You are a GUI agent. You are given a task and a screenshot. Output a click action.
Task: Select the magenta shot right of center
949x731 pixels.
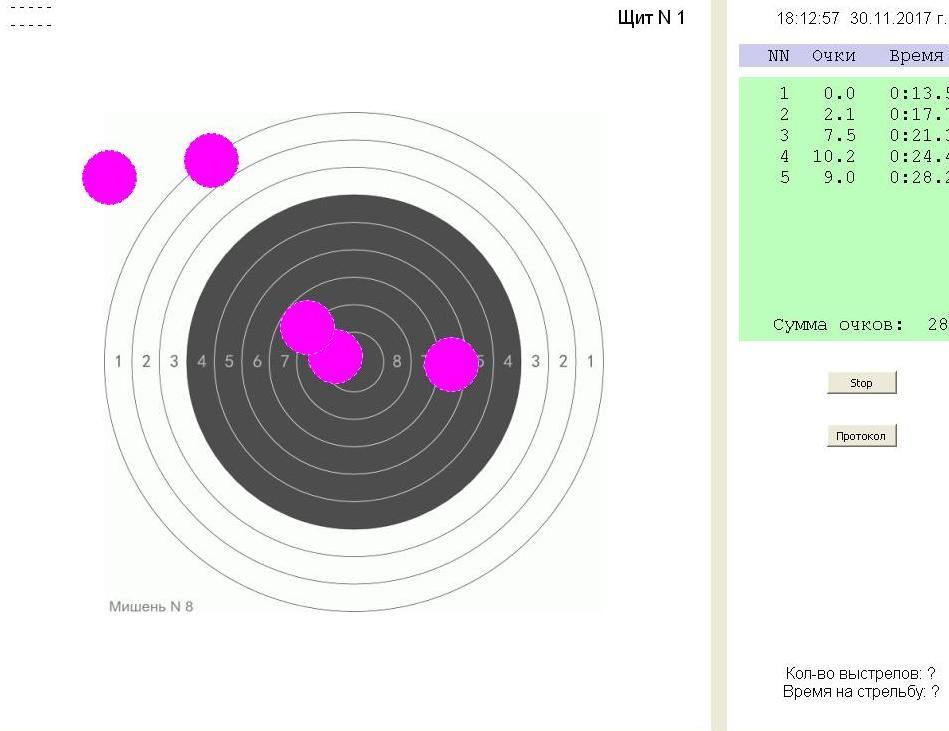click(451, 364)
